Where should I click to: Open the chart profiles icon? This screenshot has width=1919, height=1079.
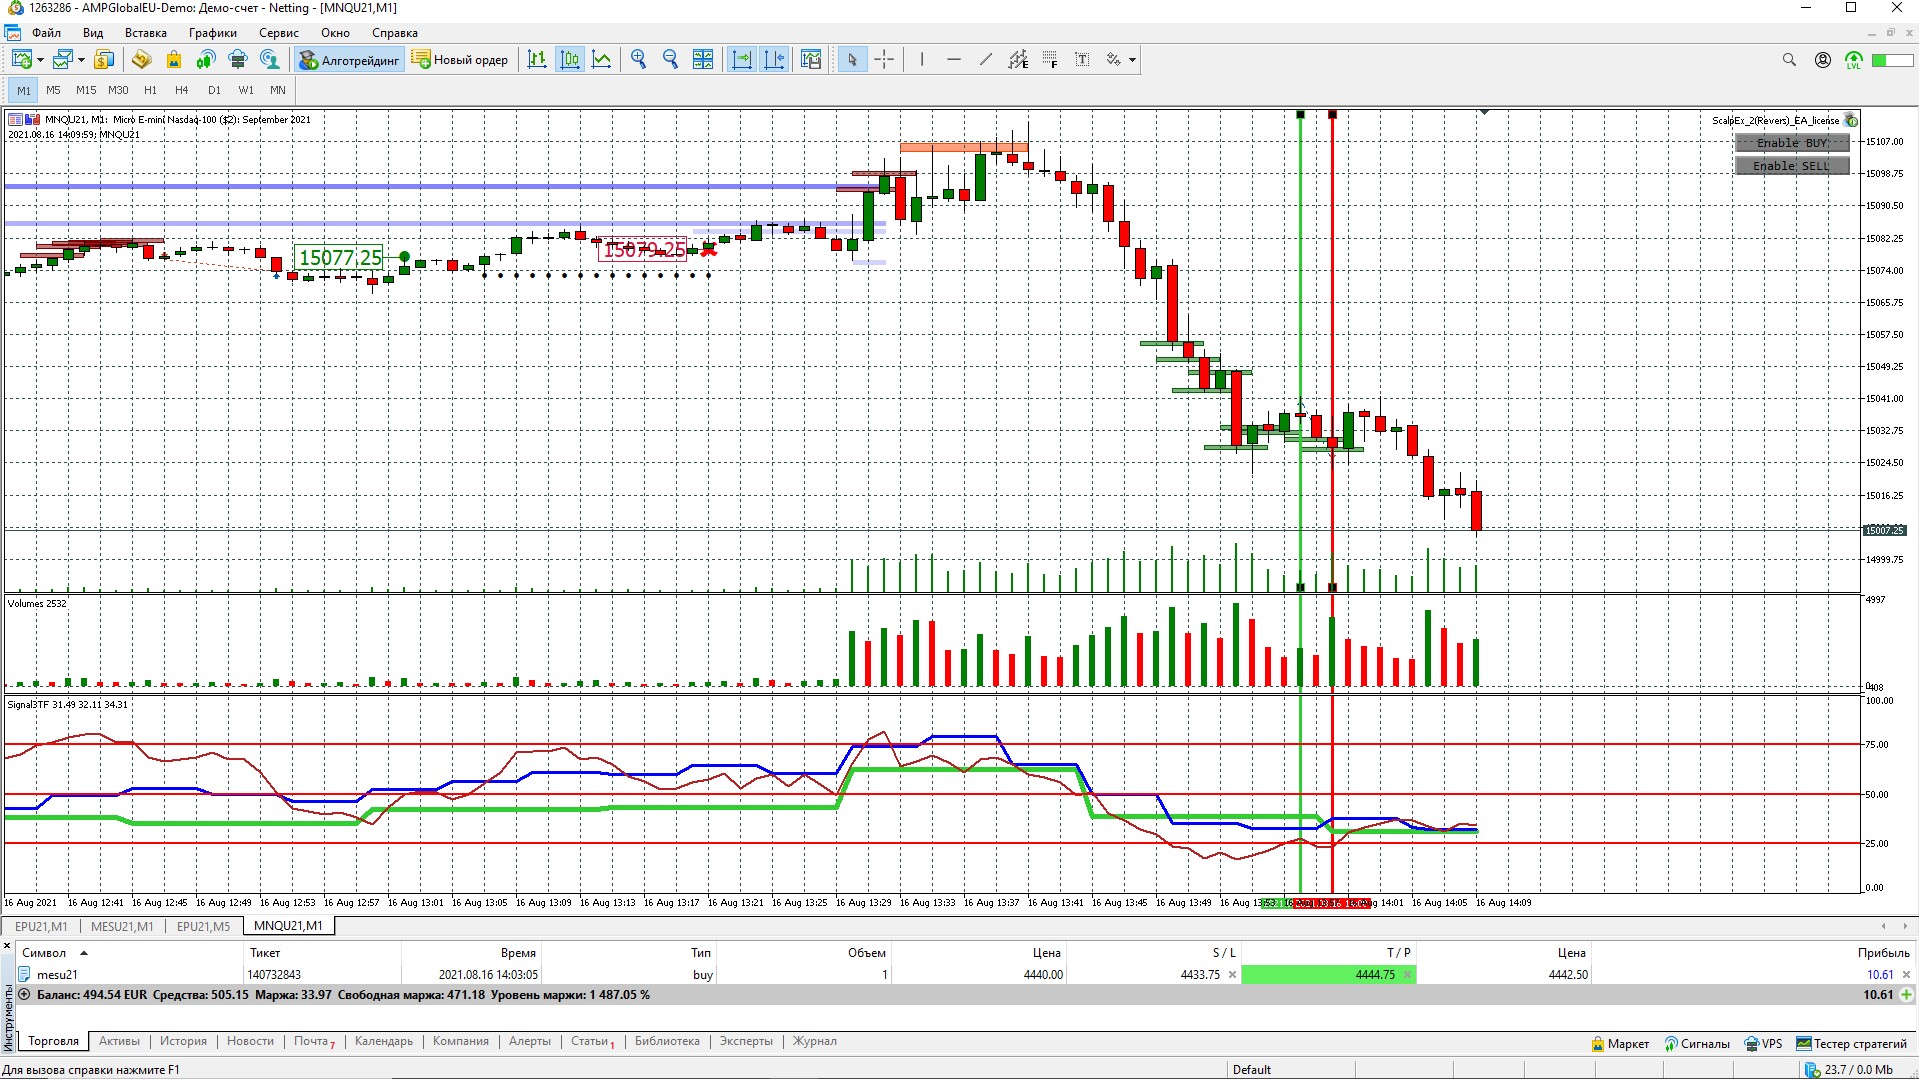pyautogui.click(x=63, y=60)
